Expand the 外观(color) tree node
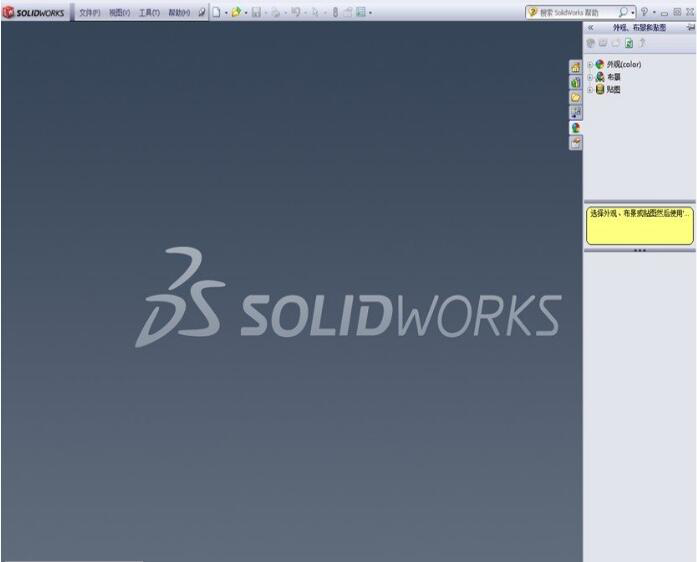Image resolution: width=697 pixels, height=562 pixels. point(590,65)
